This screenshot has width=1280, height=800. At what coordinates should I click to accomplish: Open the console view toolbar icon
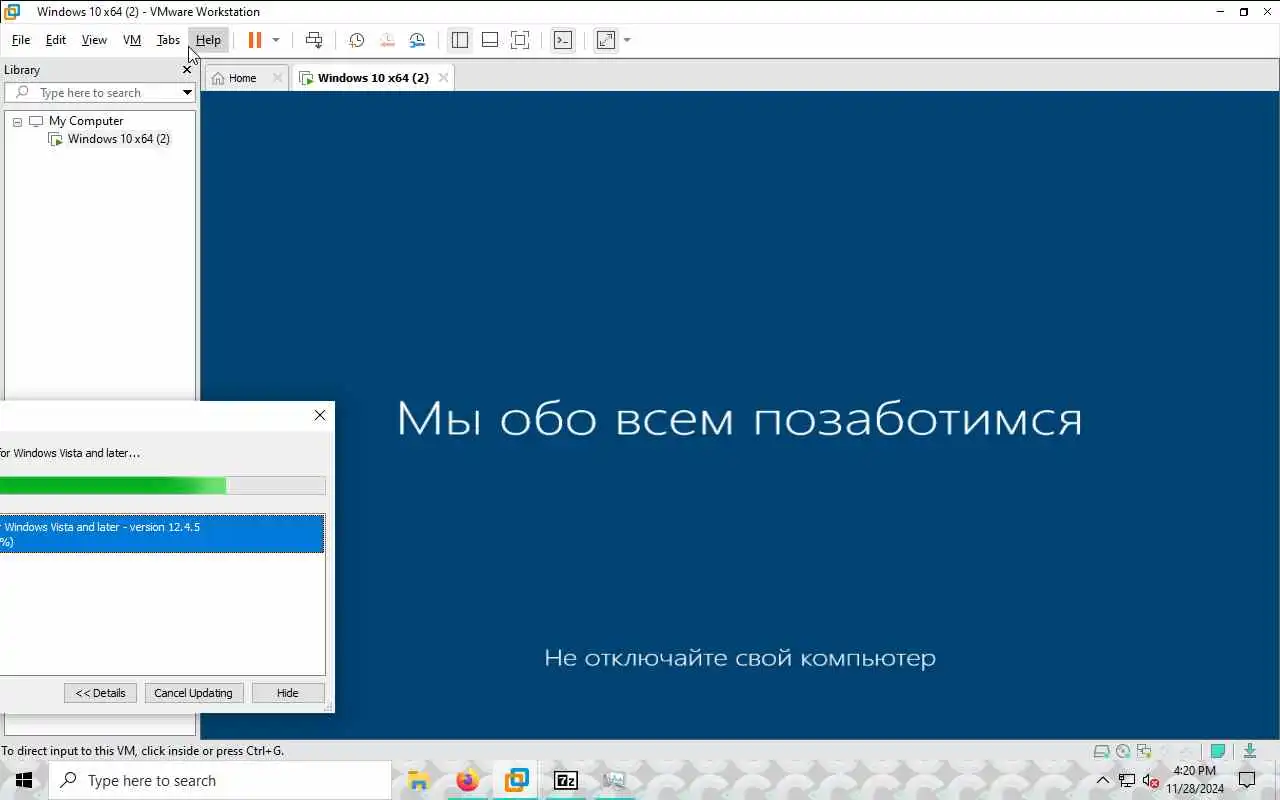point(563,40)
